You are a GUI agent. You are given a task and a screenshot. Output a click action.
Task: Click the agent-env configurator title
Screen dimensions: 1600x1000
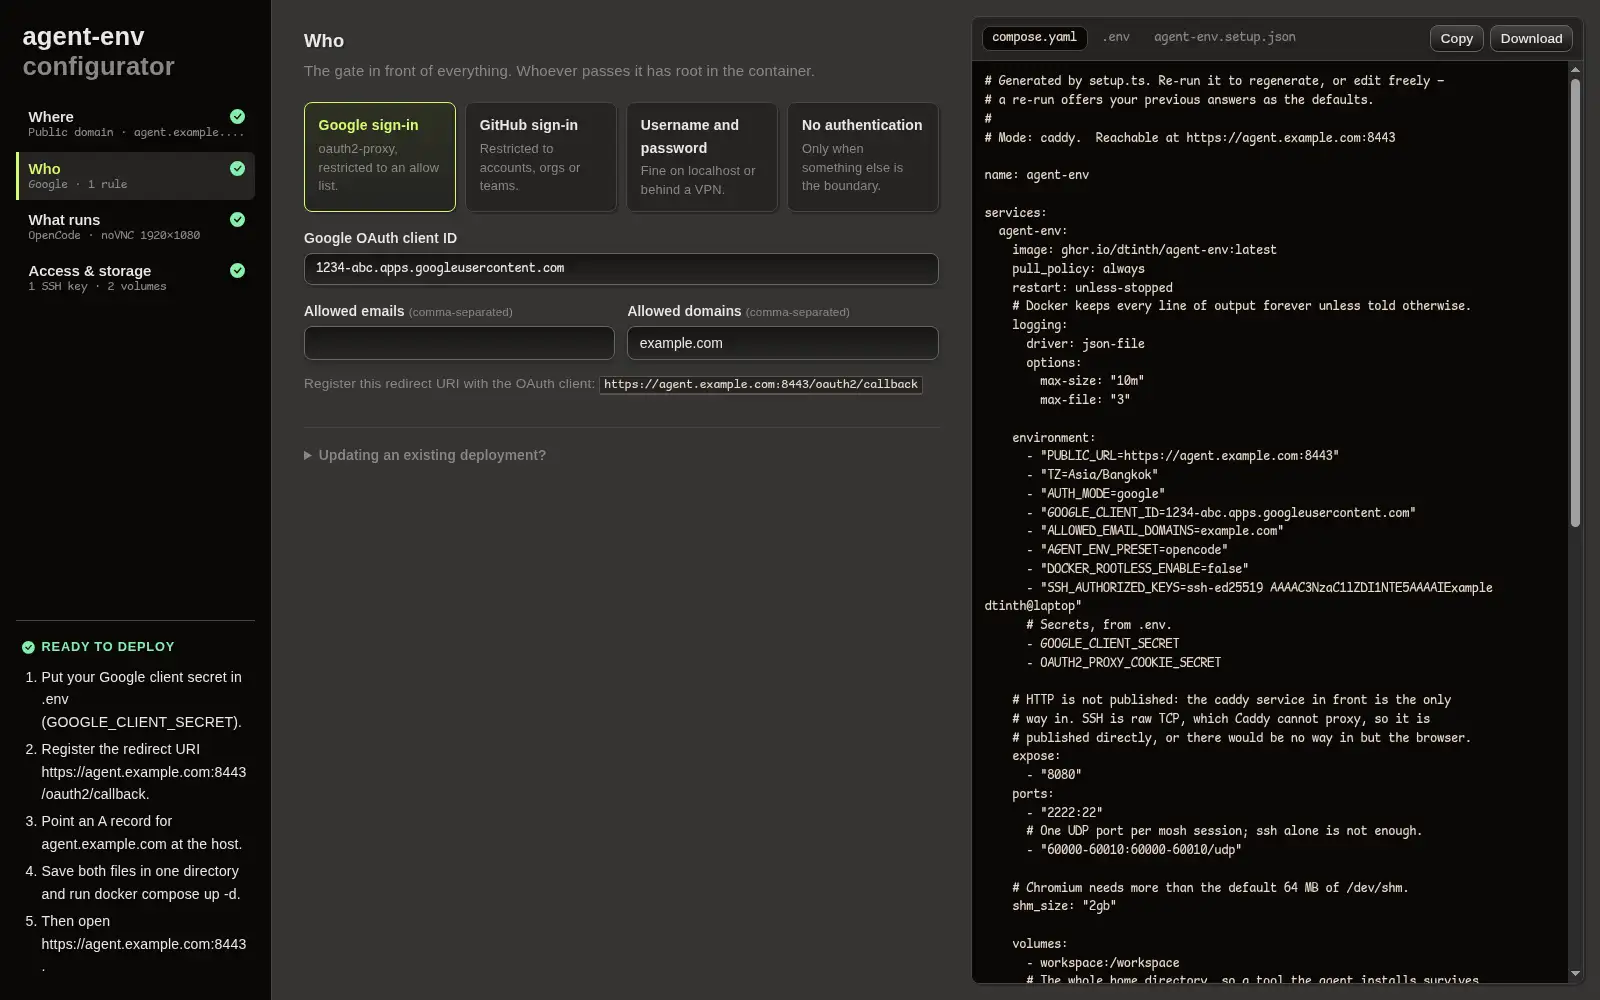[x=98, y=51]
